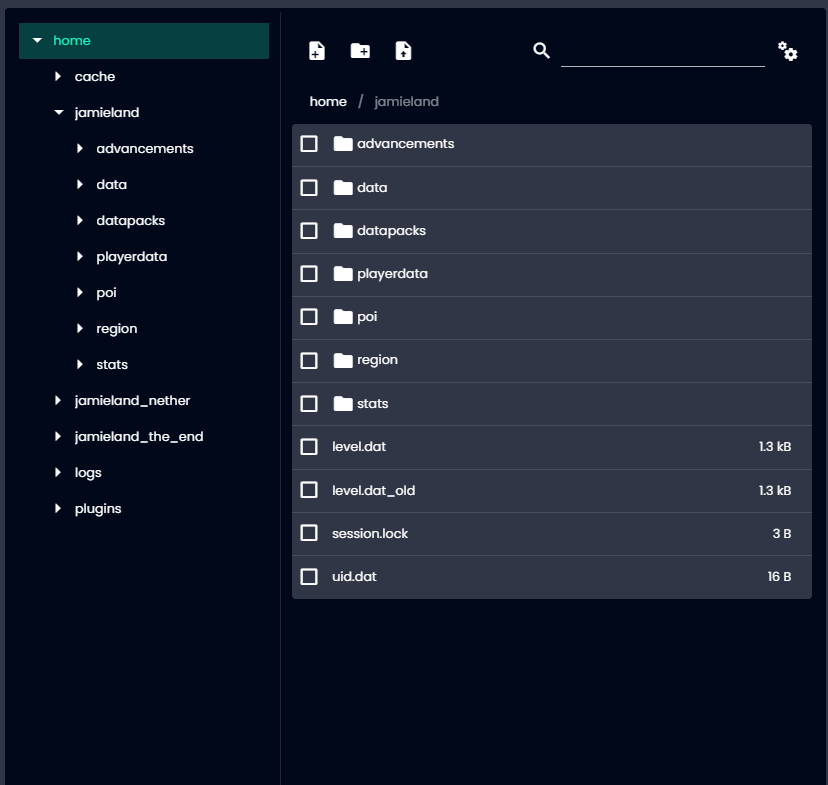Click the data folder icon in file list
Viewport: 828px width, 785px height.
pos(343,187)
